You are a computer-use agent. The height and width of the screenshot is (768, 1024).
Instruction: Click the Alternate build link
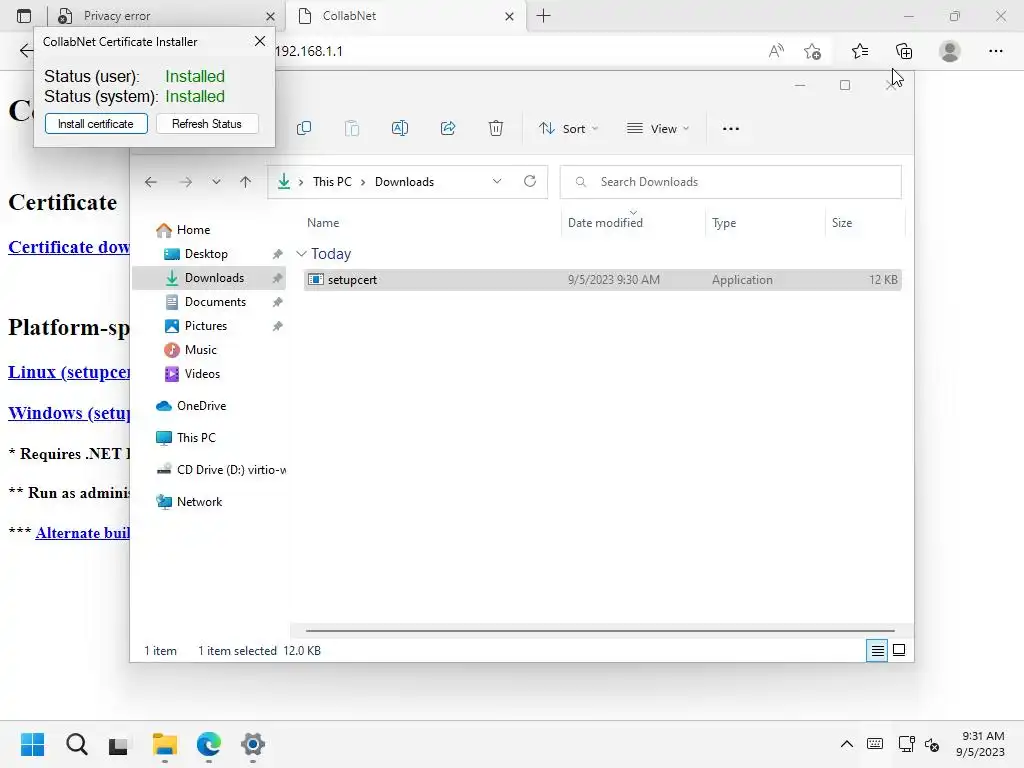[82, 533]
